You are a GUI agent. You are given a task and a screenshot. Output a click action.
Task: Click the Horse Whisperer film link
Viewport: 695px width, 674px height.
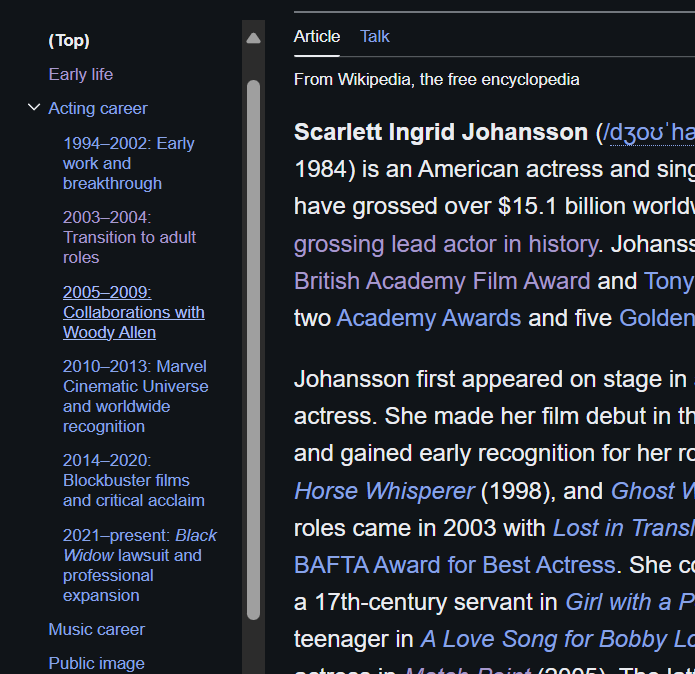click(x=384, y=491)
